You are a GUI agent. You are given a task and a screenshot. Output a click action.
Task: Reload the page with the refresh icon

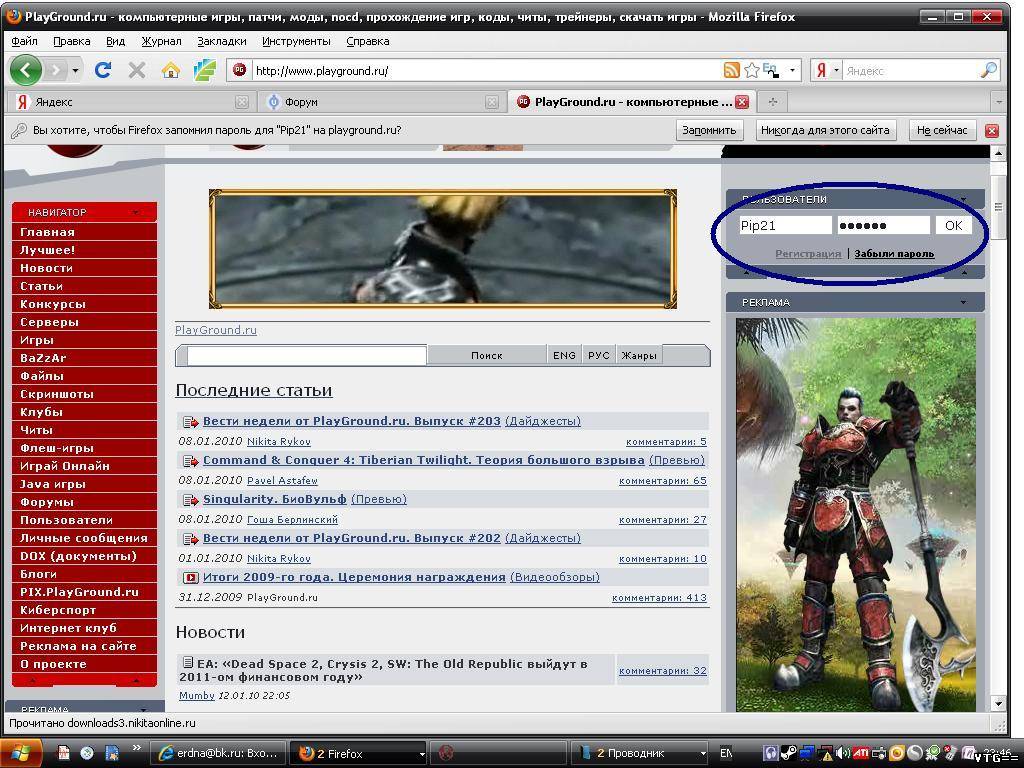(103, 70)
